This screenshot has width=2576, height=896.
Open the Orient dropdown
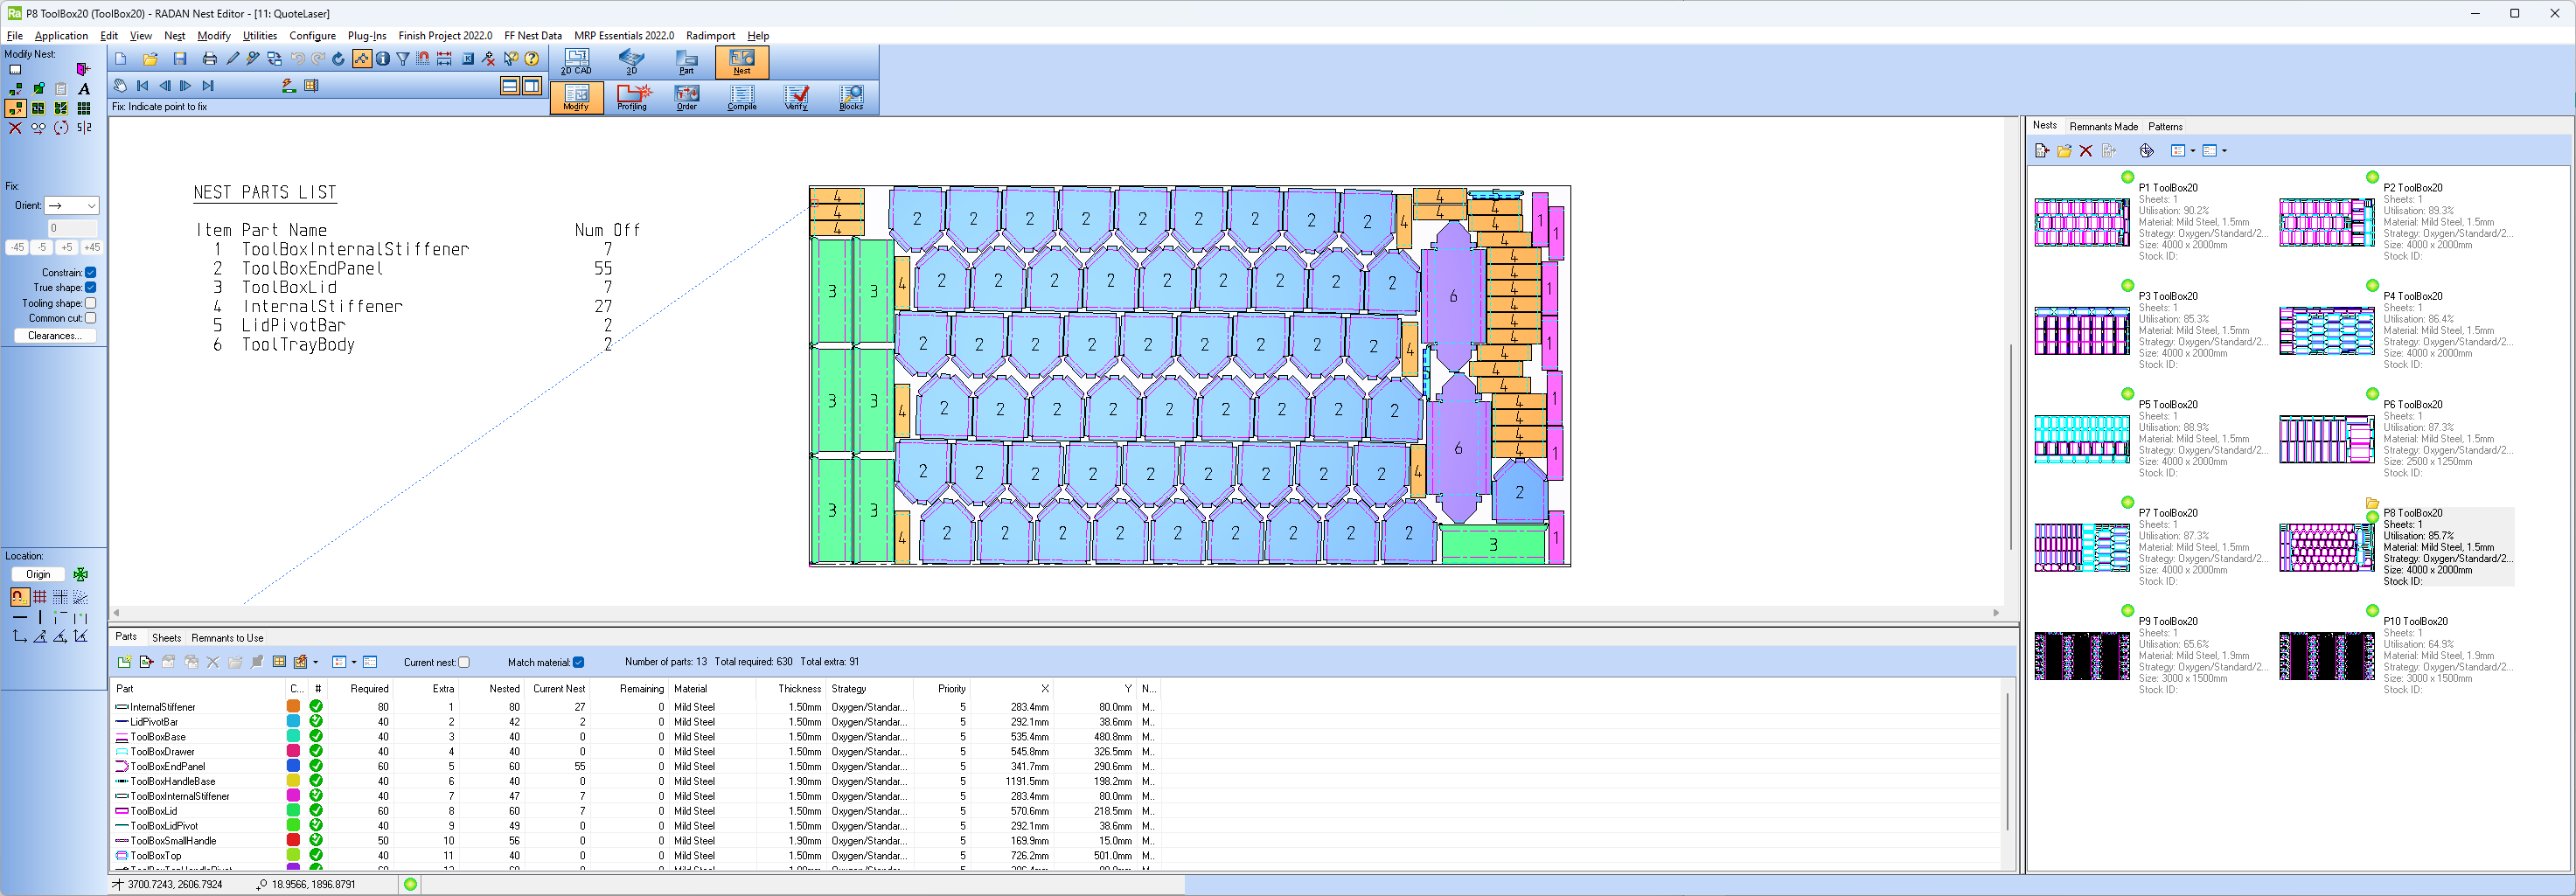[x=71, y=206]
